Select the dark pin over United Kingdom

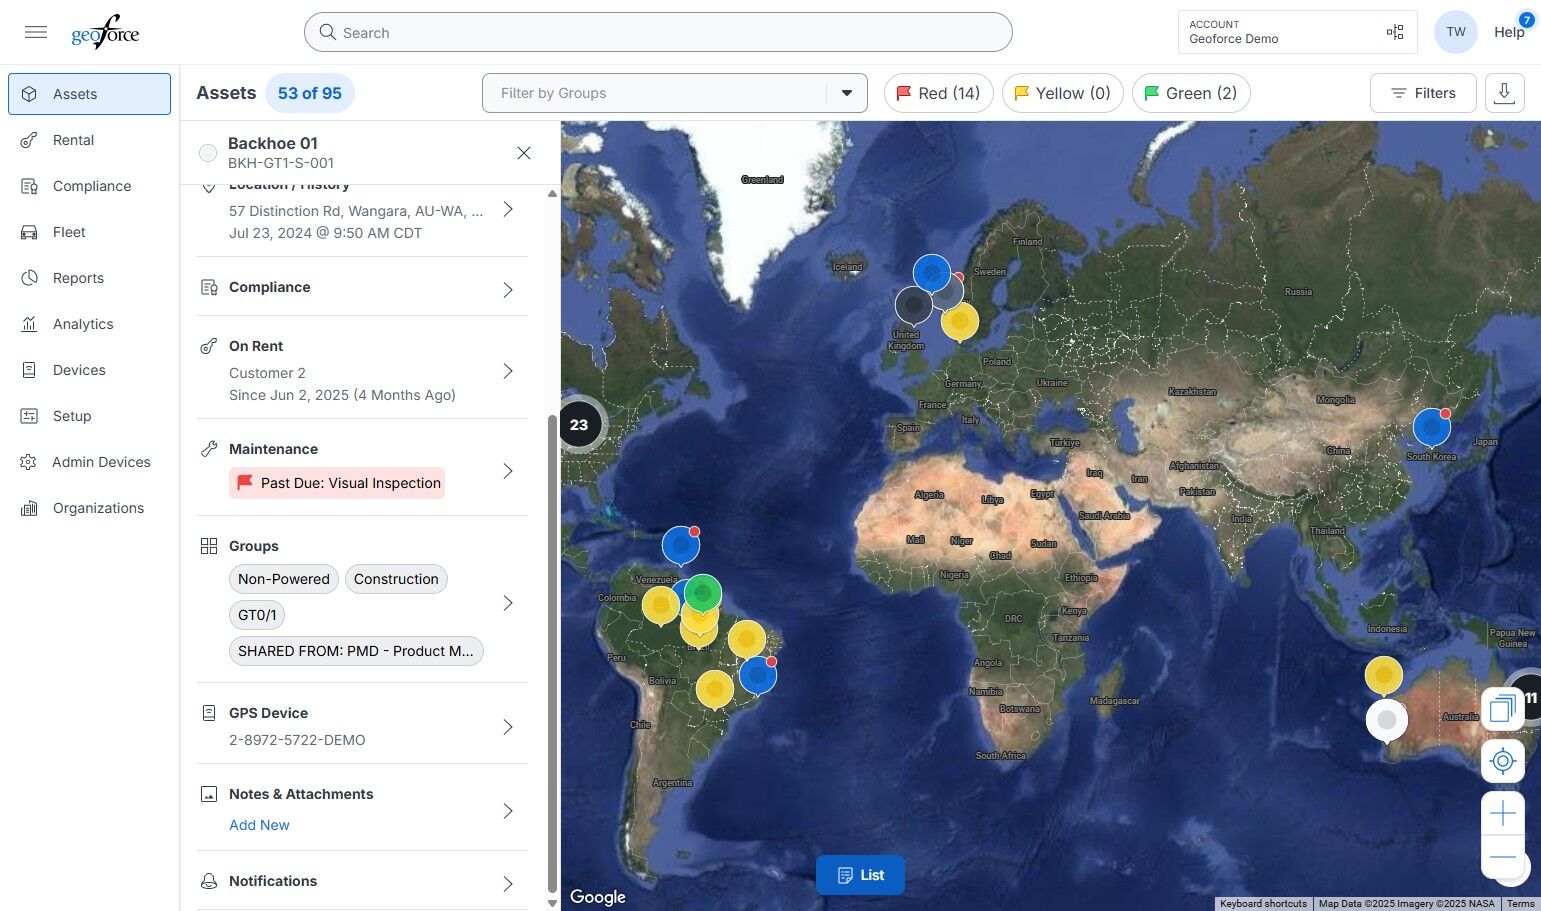coord(913,305)
